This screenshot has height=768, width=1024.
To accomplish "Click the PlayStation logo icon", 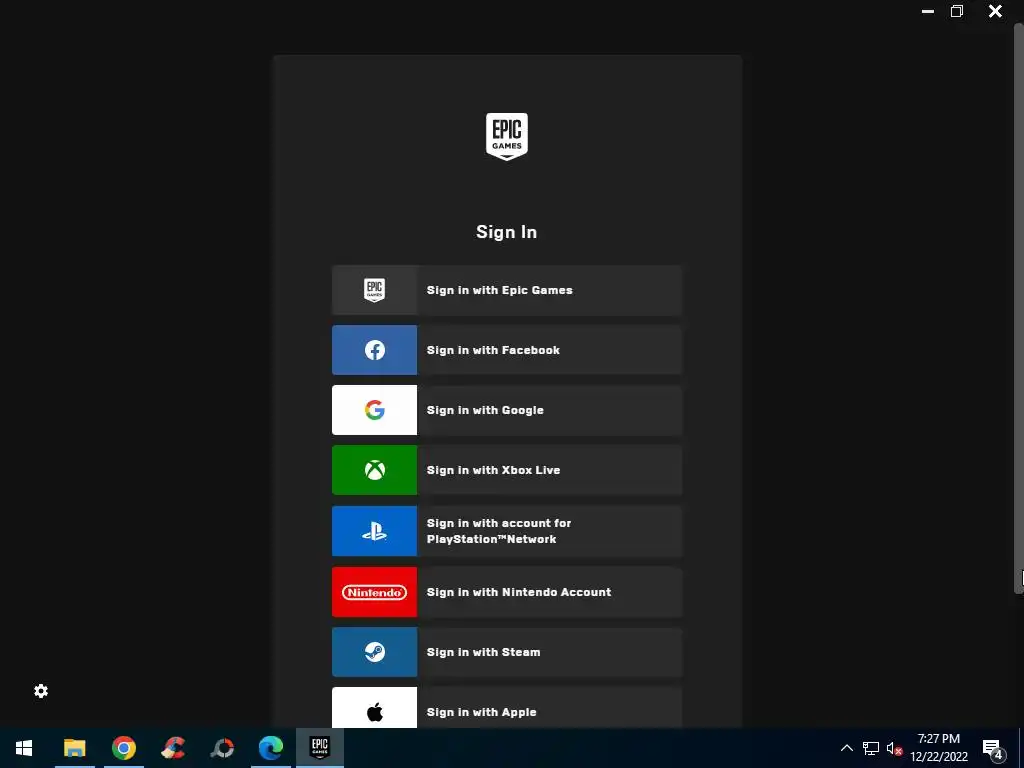I will pyautogui.click(x=374, y=531).
